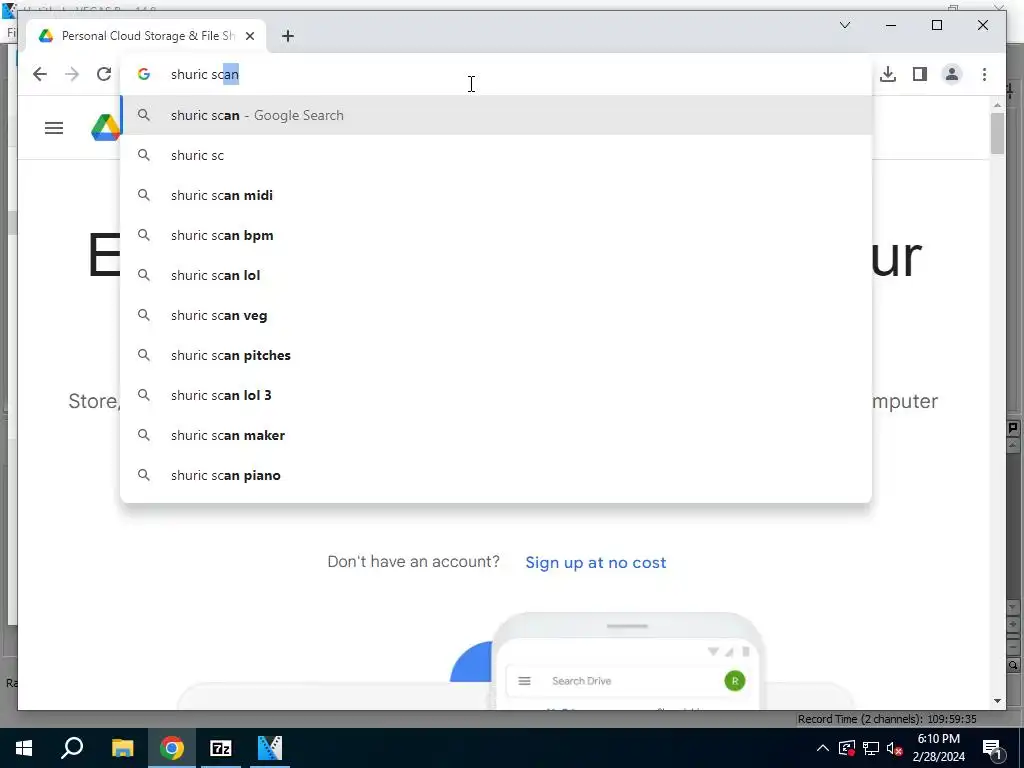The image size is (1024, 768).
Task: Open File Explorer from the taskbar
Action: [x=122, y=748]
